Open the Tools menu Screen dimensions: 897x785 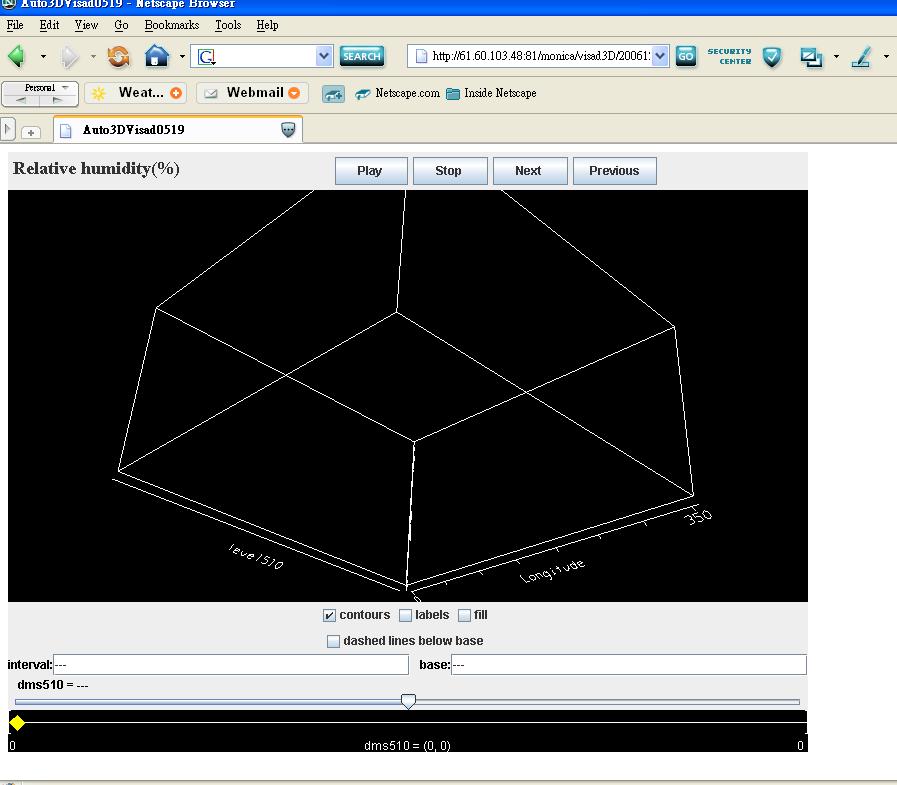click(228, 25)
